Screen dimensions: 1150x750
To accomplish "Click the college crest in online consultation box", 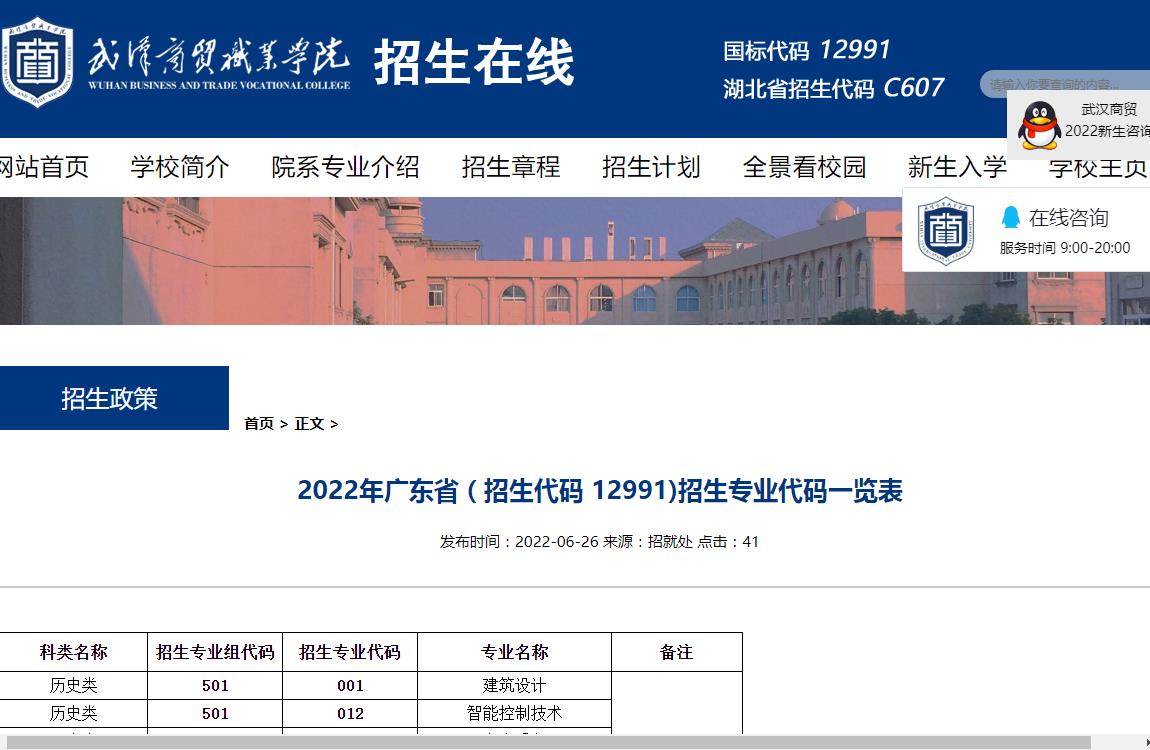I will pos(945,230).
